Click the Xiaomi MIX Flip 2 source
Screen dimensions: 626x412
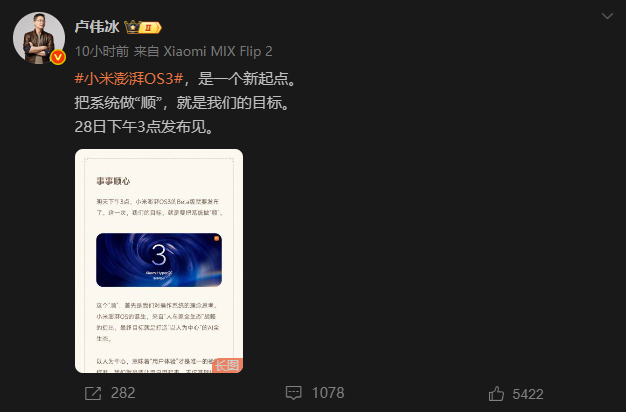point(218,51)
